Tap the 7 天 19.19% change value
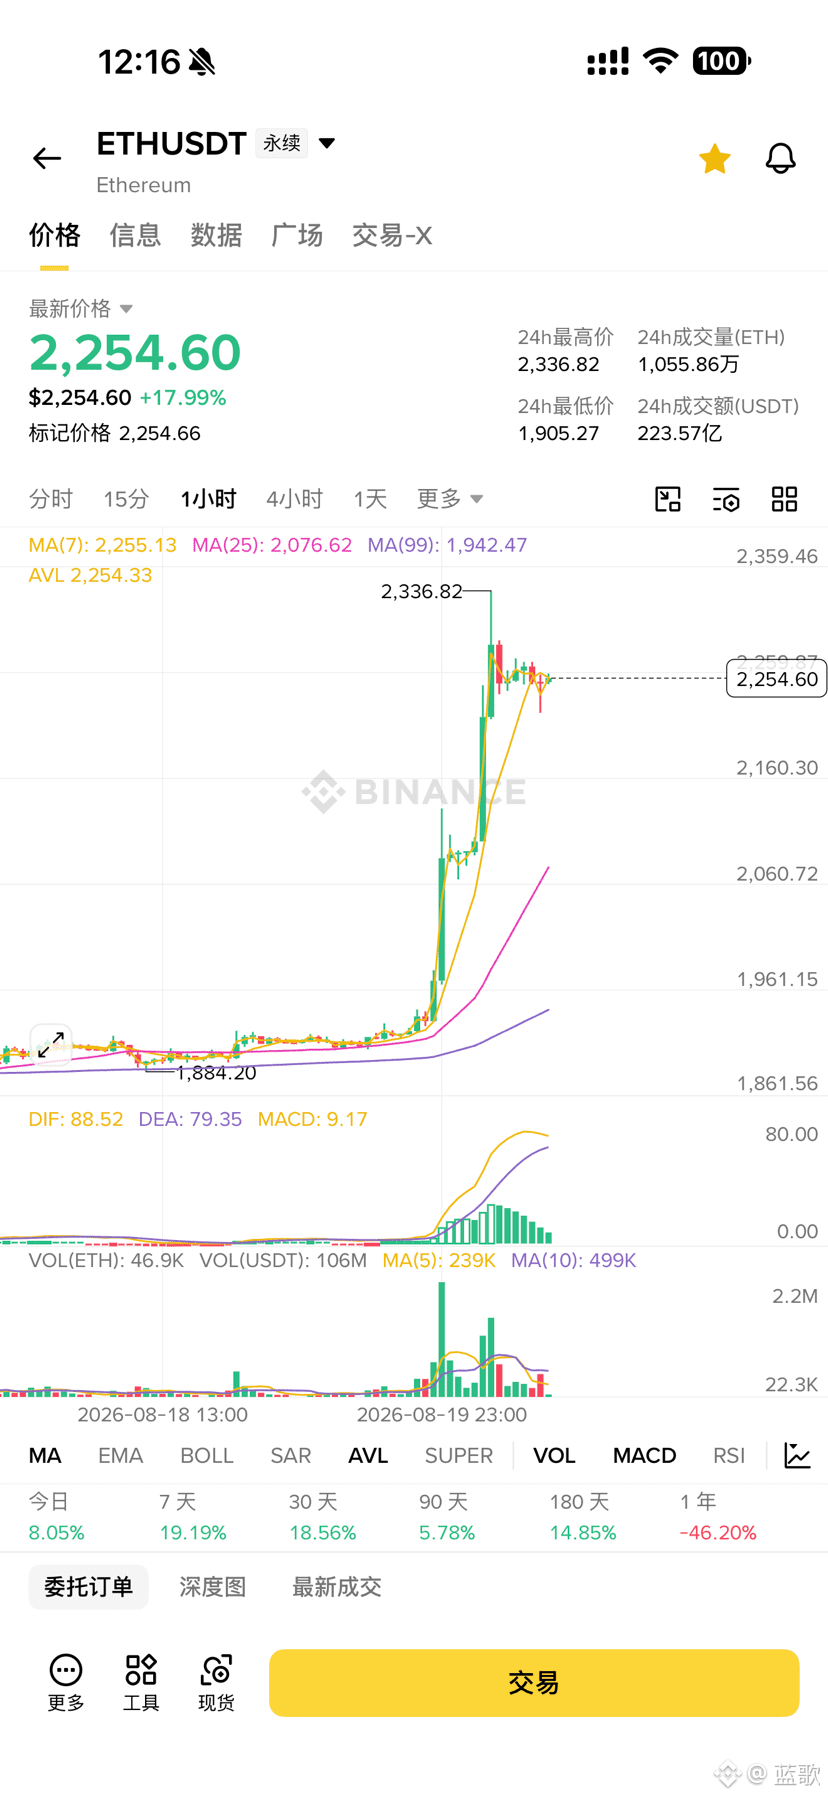828x1800 pixels. click(x=193, y=1532)
